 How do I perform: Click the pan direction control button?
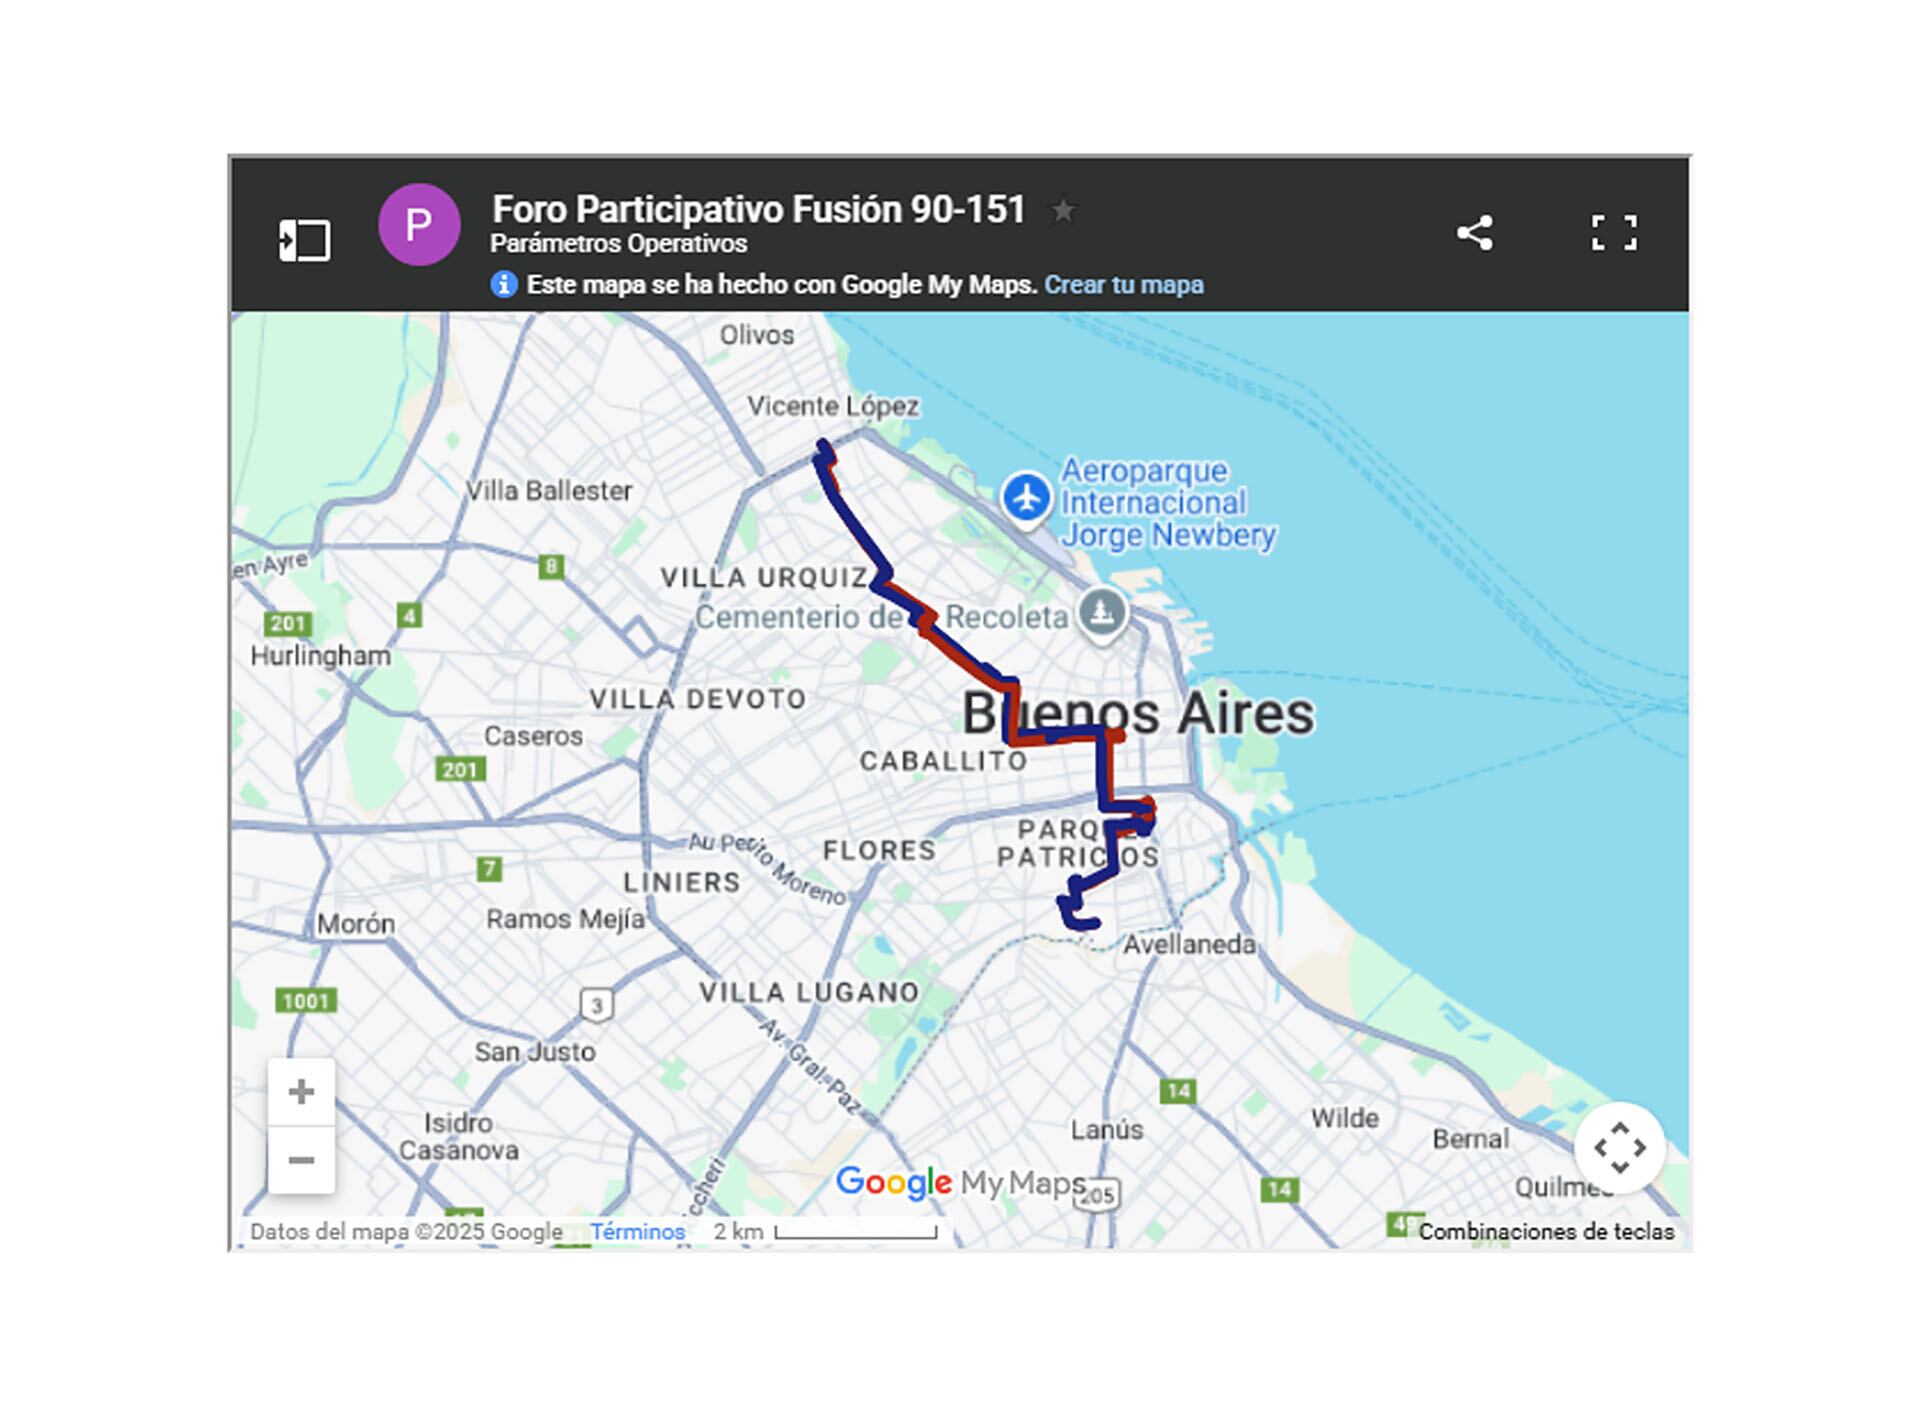click(1619, 1147)
